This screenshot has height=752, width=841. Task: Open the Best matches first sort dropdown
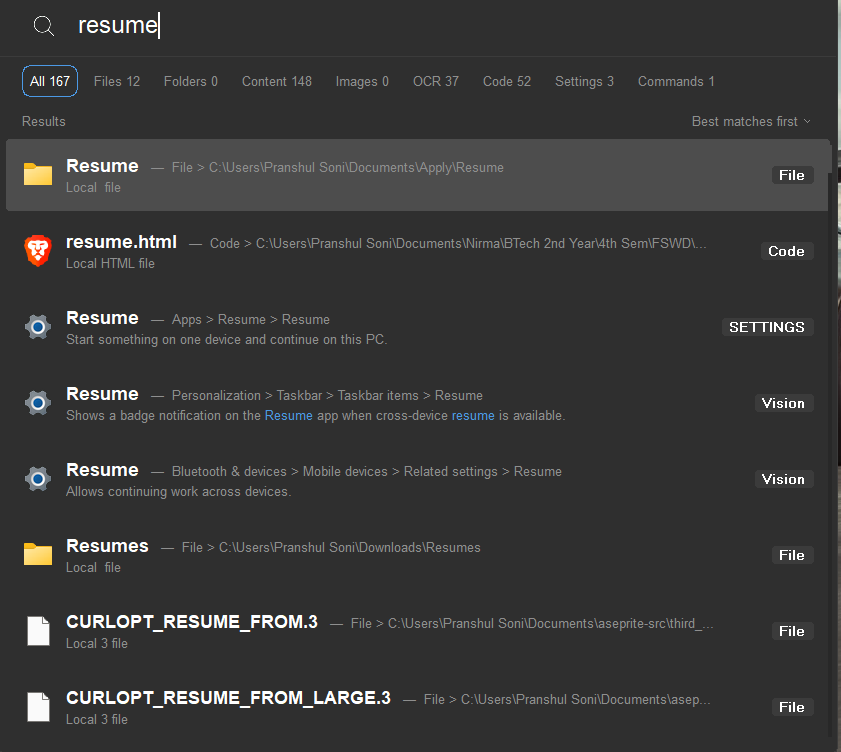click(x=751, y=122)
